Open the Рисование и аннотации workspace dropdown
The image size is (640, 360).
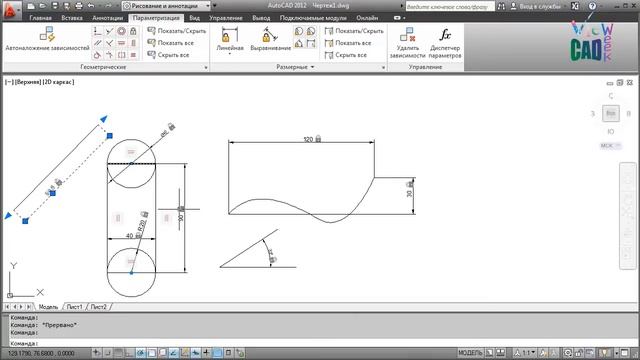pos(166,6)
